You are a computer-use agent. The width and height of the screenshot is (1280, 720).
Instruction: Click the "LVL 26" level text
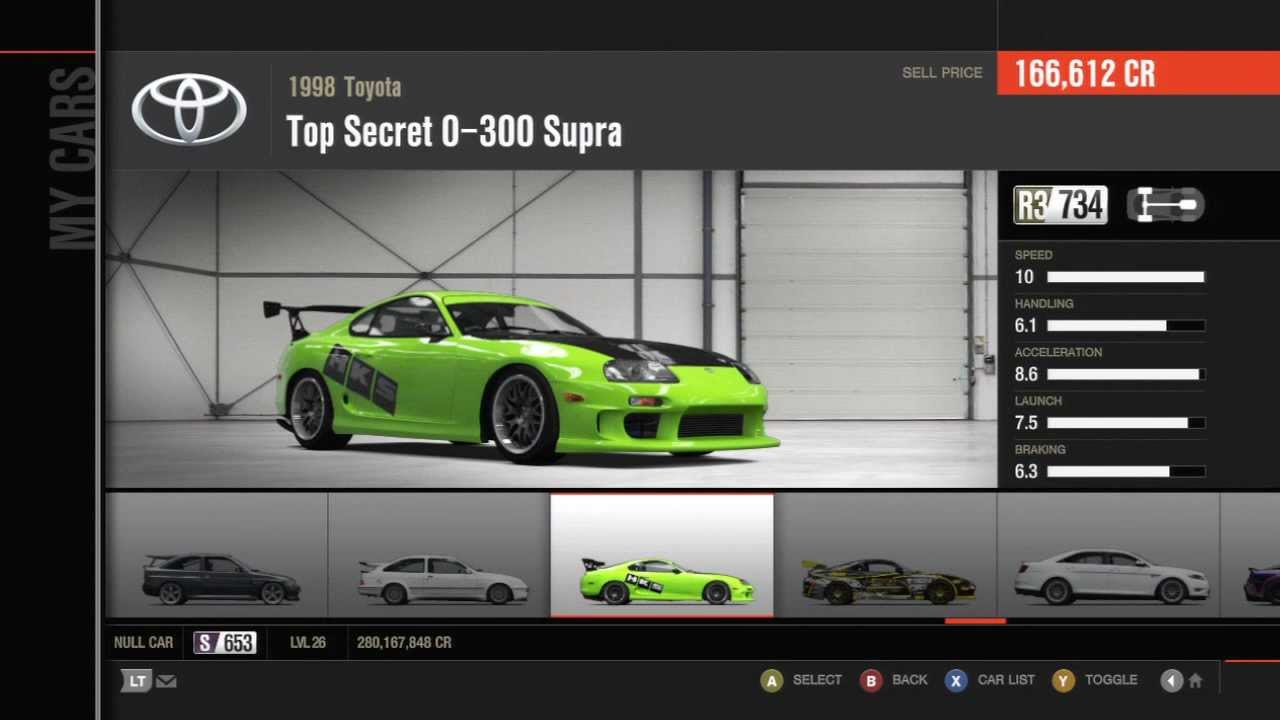point(308,643)
